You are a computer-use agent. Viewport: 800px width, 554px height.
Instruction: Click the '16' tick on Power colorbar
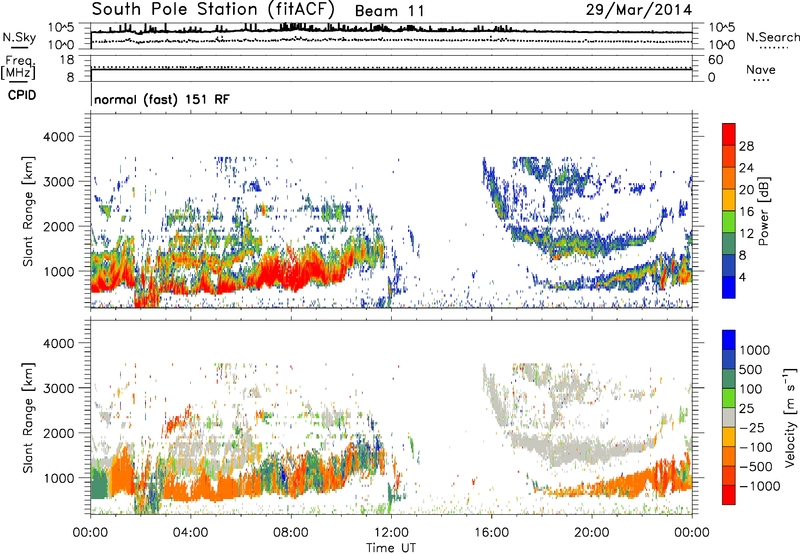point(746,212)
